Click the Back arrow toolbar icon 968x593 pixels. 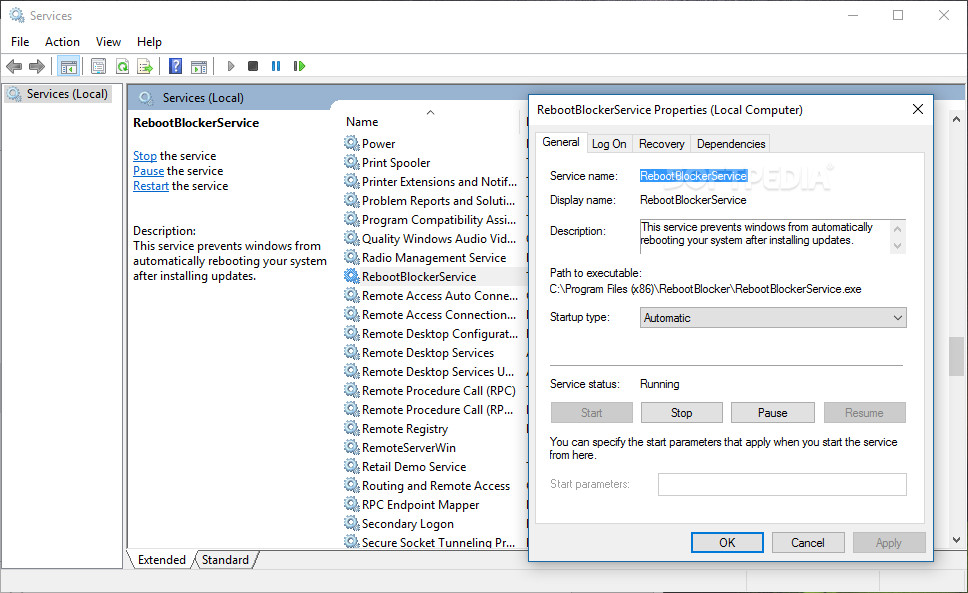point(14,66)
